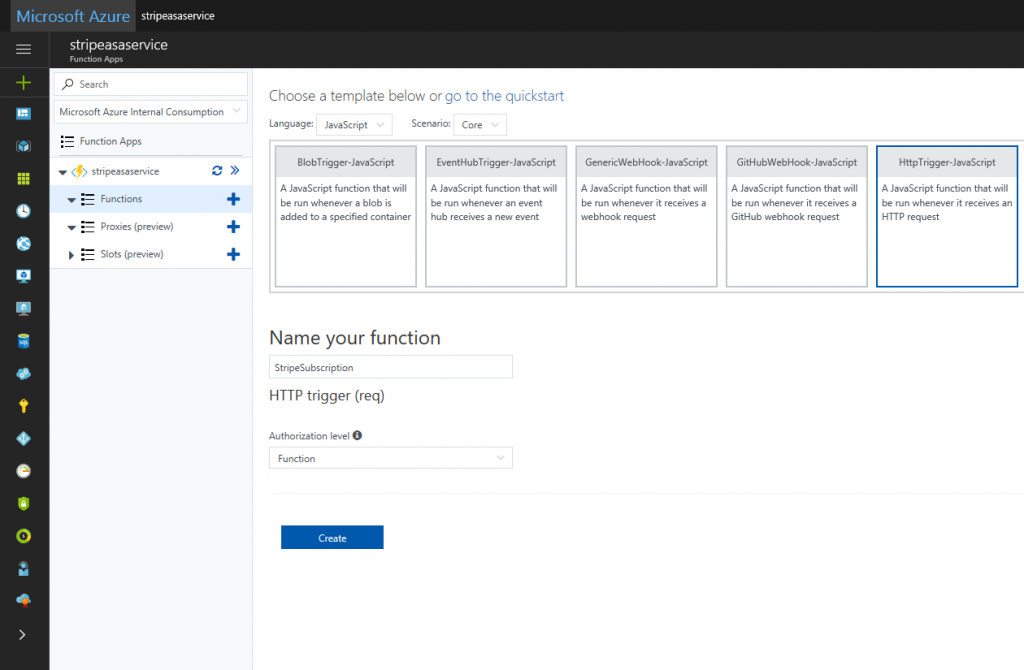Open the SQL databases sidebar icon
The image size is (1024, 670).
coord(24,341)
